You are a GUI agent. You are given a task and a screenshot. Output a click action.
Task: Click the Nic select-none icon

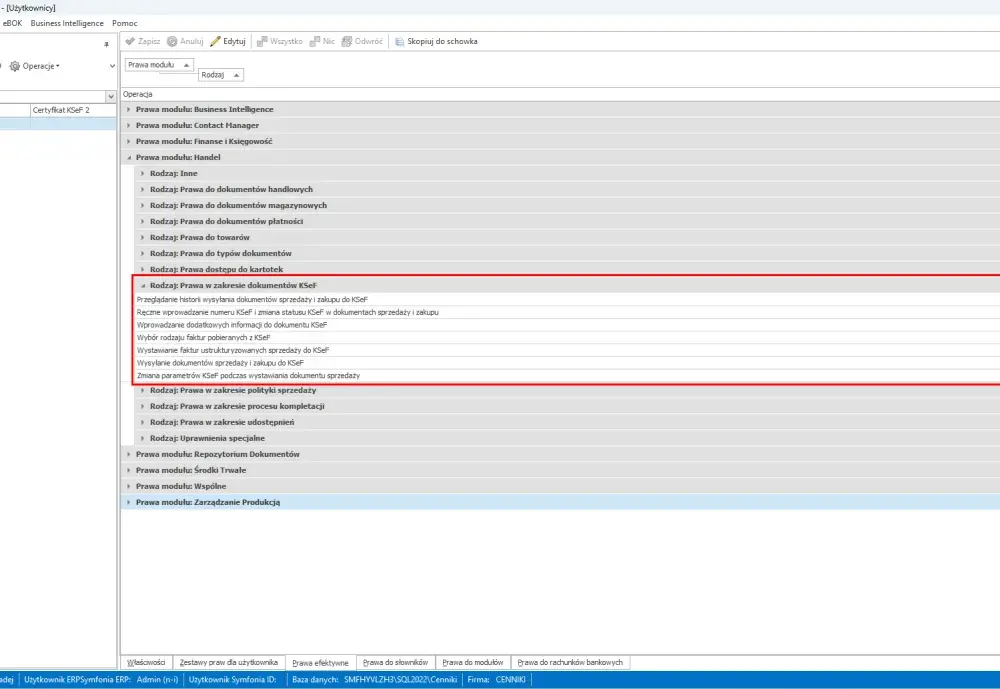pyautogui.click(x=314, y=41)
